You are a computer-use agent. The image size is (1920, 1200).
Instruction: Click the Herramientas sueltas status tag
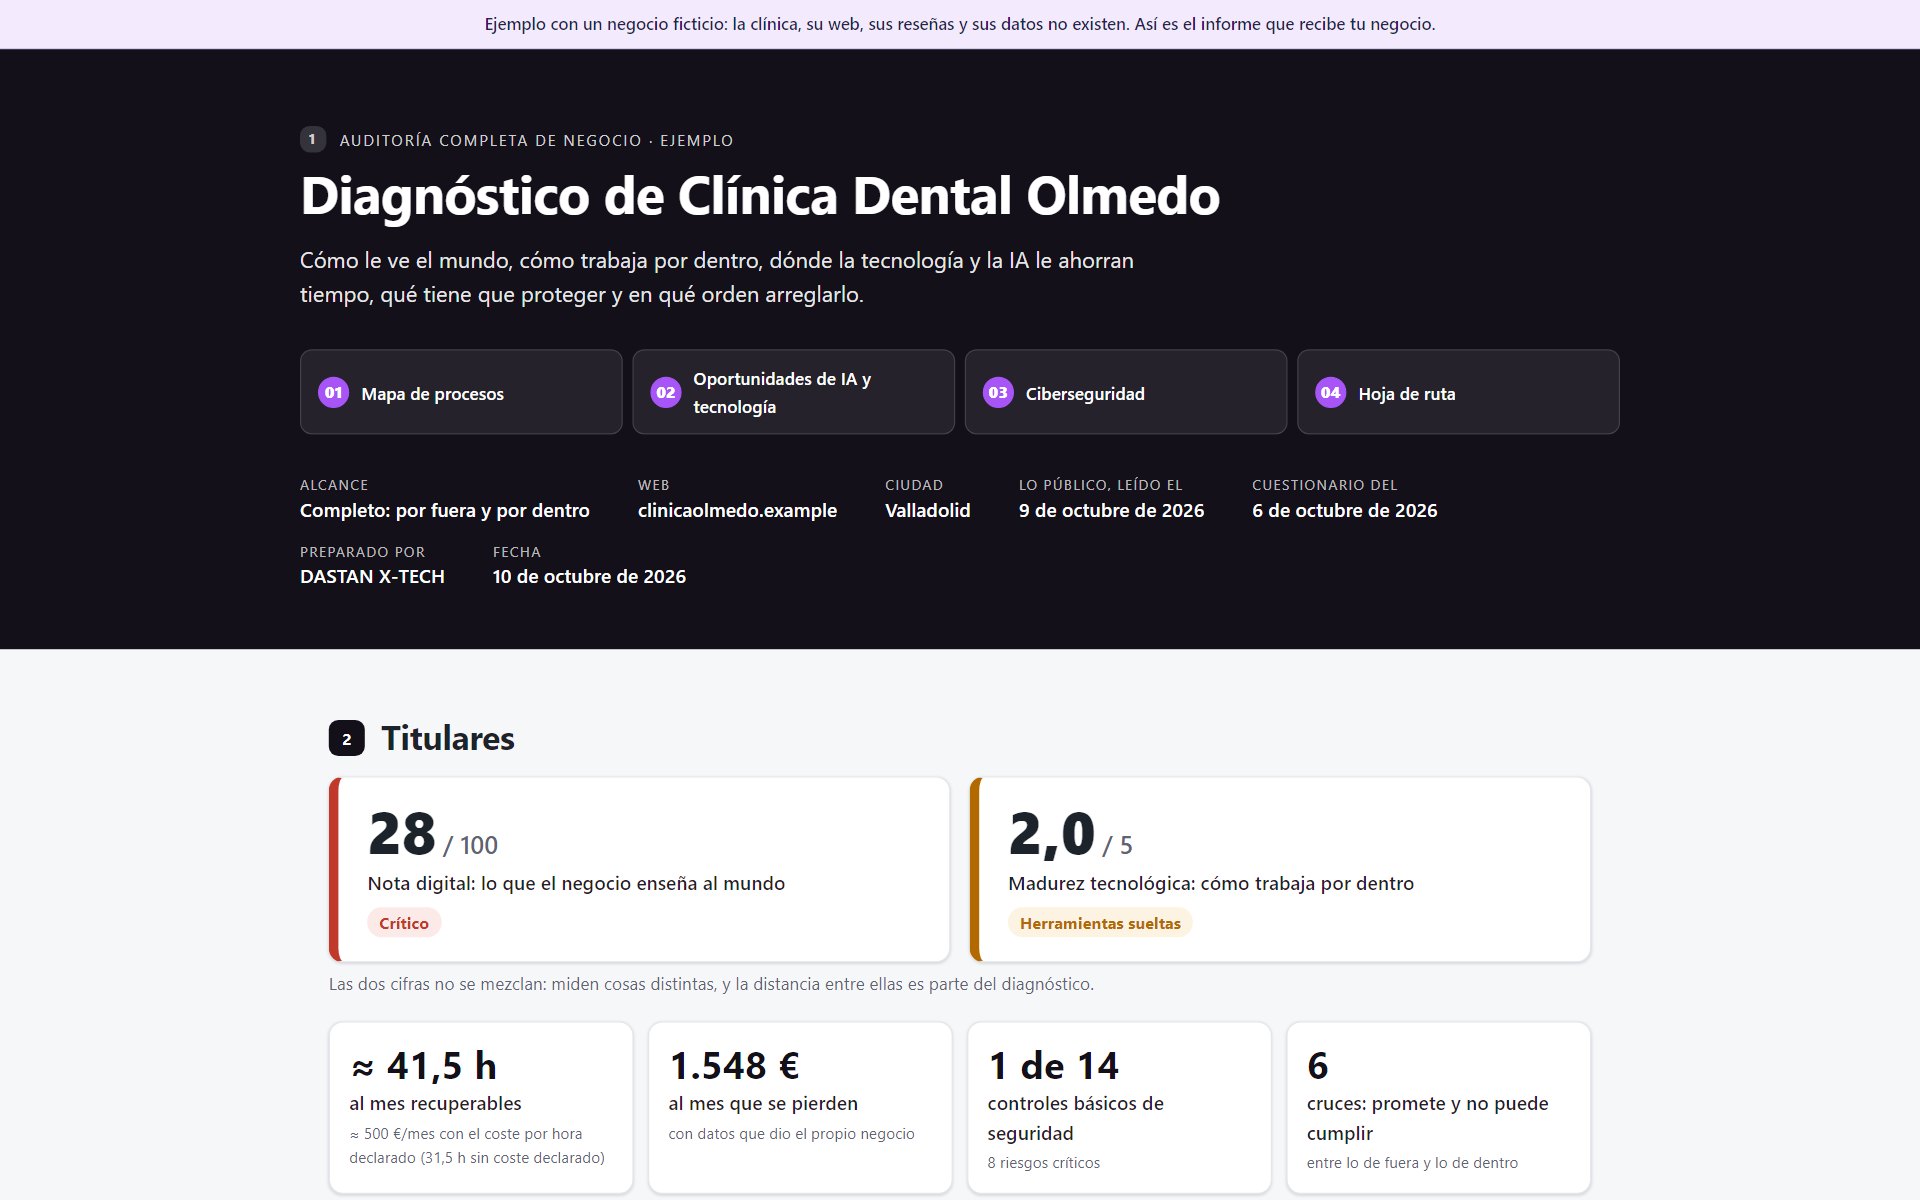pyautogui.click(x=1100, y=923)
